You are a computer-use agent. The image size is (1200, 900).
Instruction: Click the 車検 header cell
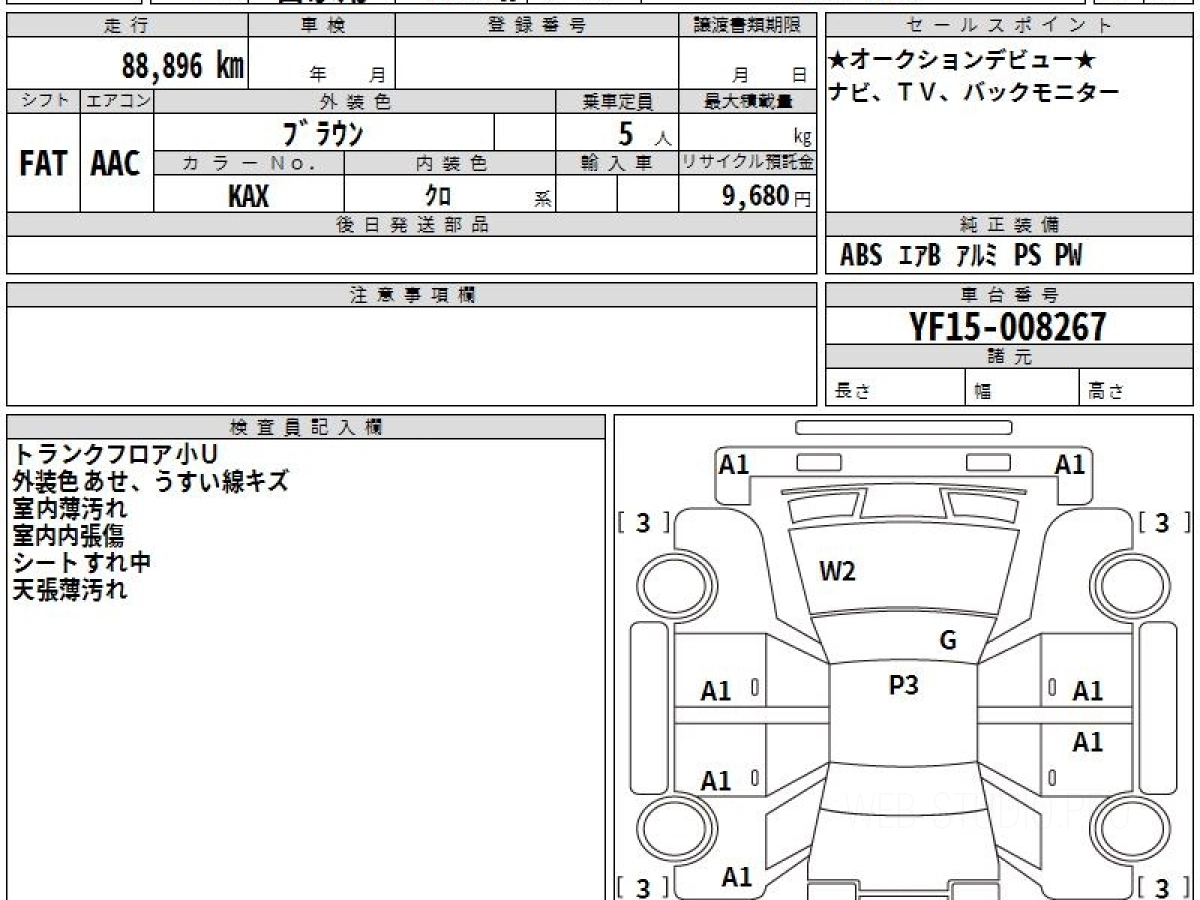pyautogui.click(x=322, y=26)
